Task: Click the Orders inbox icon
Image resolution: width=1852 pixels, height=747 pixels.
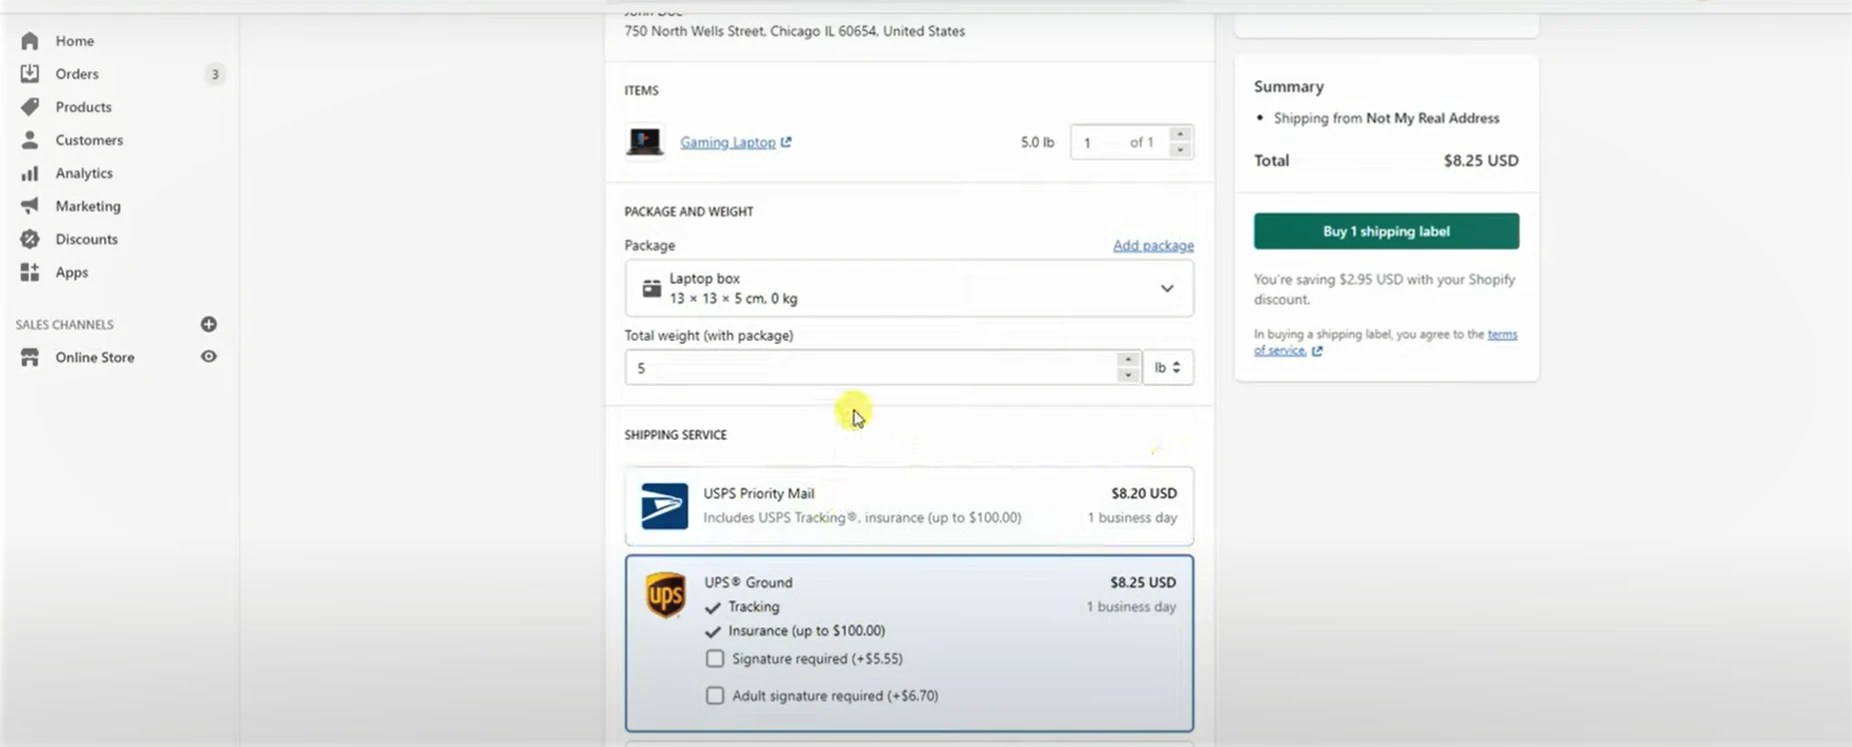Action: 30,74
